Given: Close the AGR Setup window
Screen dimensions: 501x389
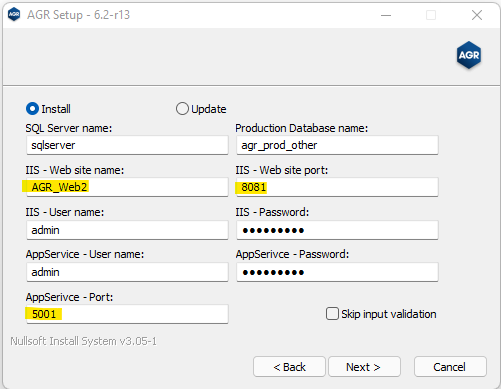Looking at the screenshot, I should point(477,15).
